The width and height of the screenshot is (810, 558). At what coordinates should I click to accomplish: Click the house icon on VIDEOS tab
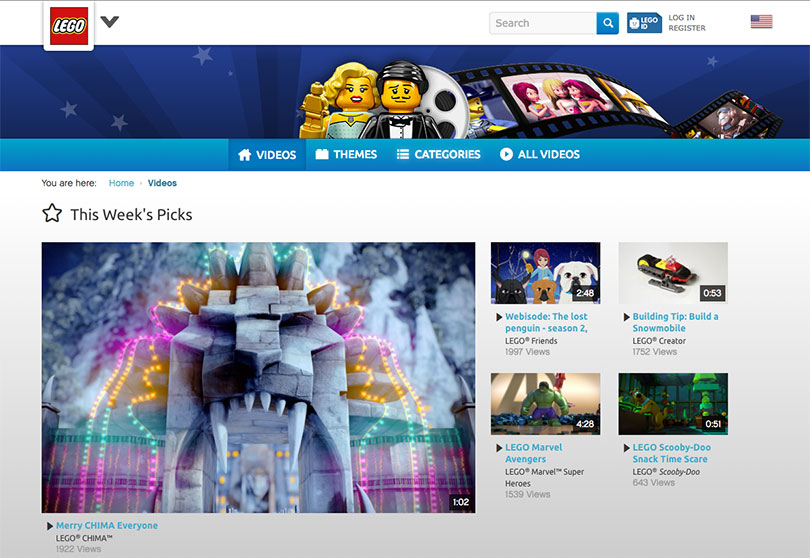244,154
